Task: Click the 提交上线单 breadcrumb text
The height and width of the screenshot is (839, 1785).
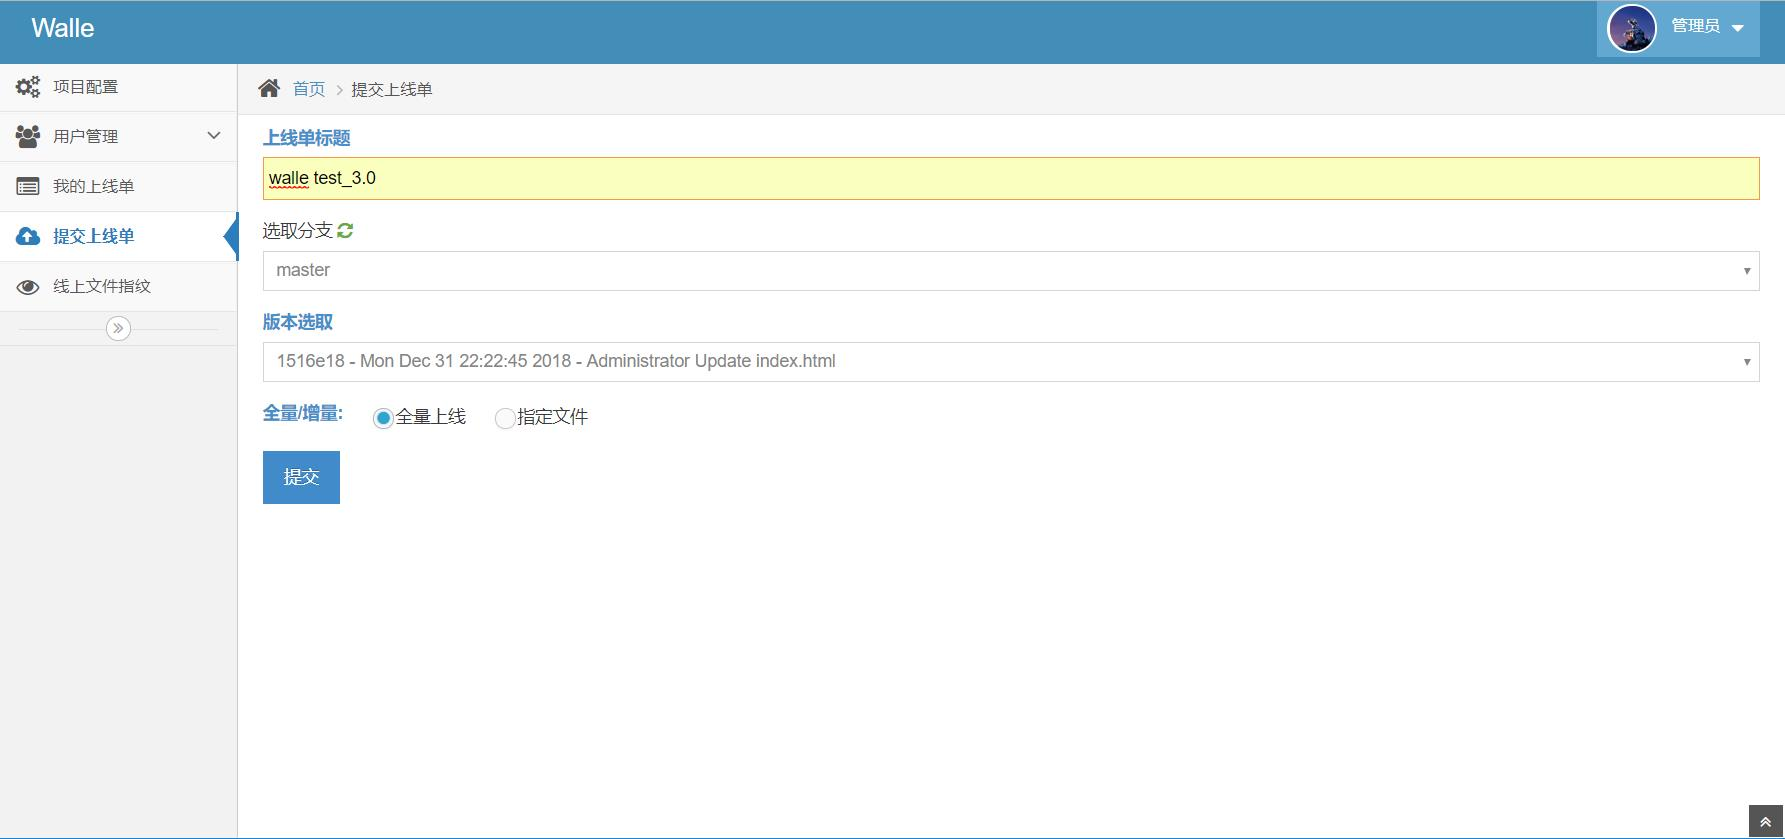Action: (392, 89)
